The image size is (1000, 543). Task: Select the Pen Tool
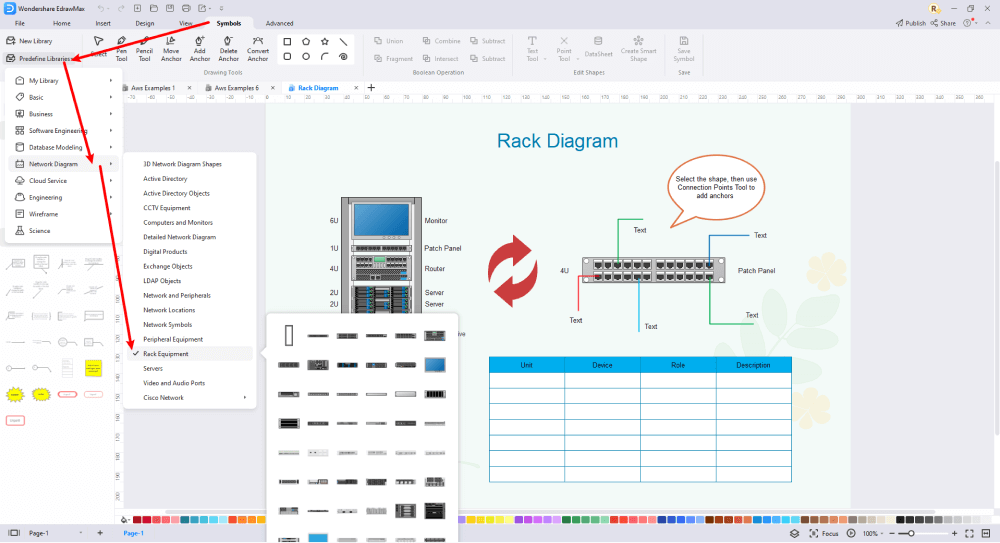click(121, 48)
